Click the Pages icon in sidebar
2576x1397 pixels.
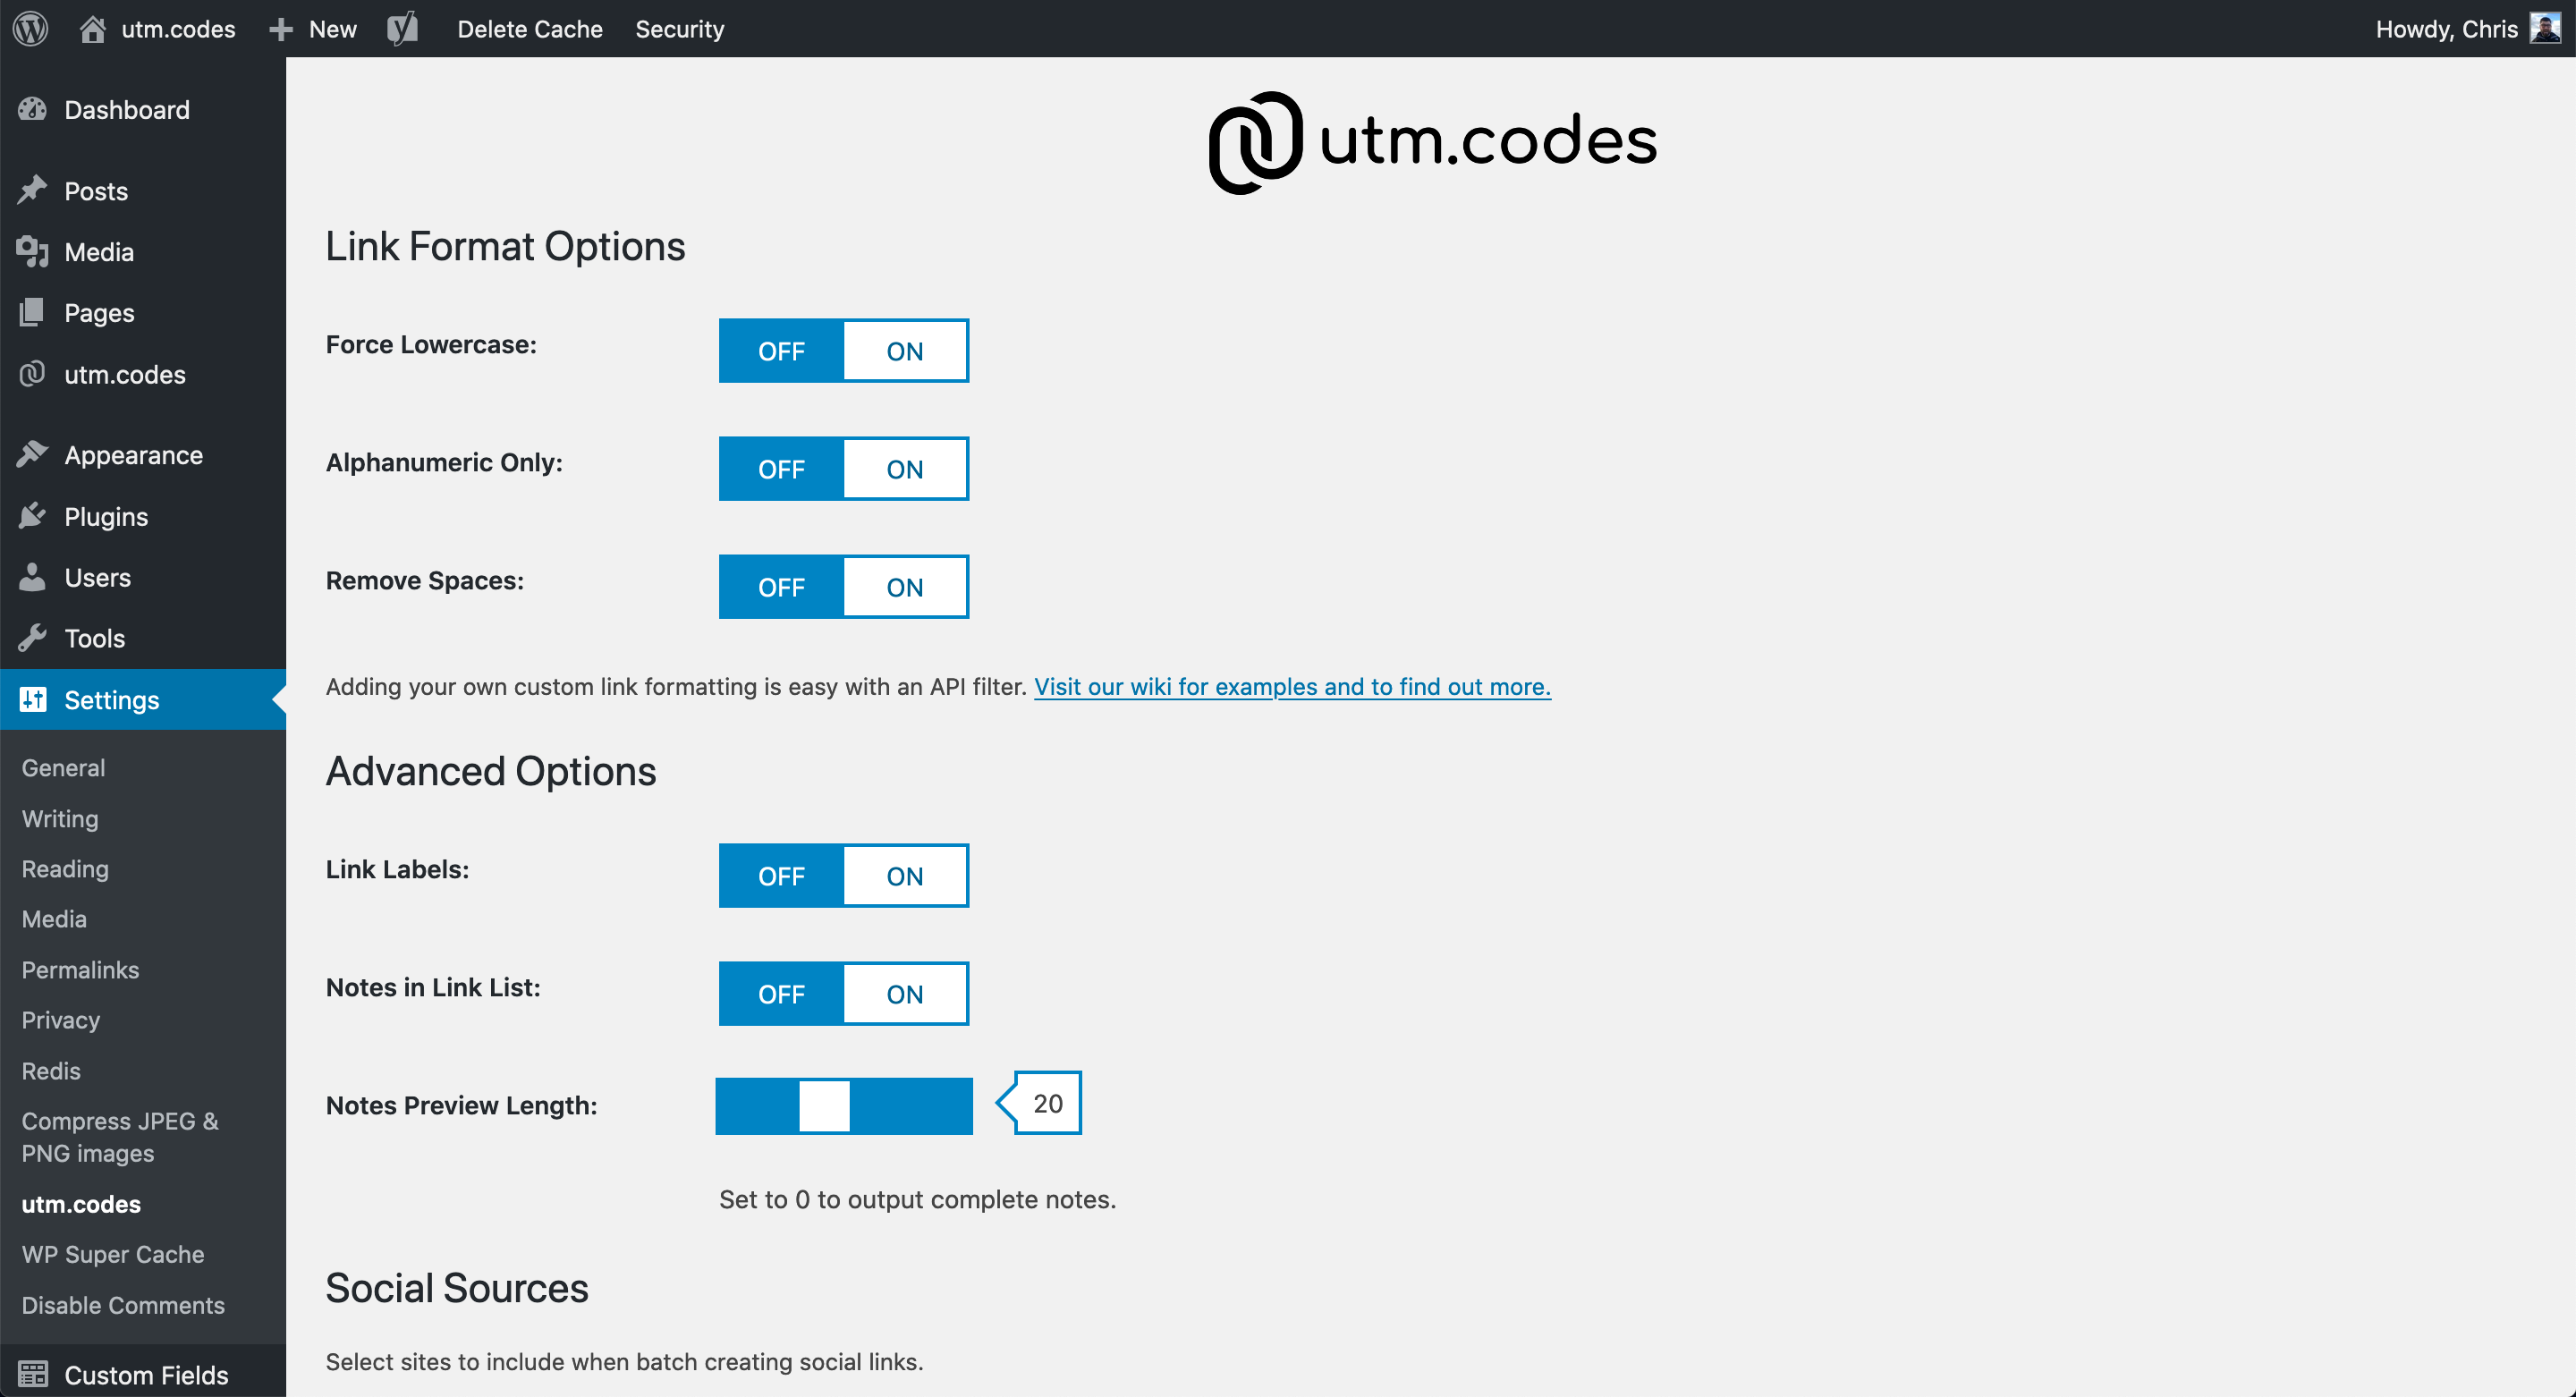tap(33, 312)
